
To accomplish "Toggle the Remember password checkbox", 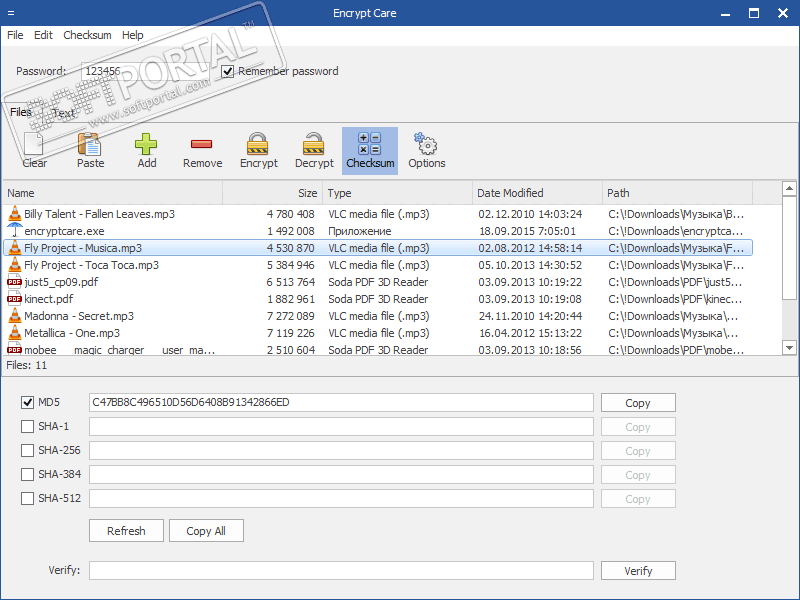I will pos(228,71).
